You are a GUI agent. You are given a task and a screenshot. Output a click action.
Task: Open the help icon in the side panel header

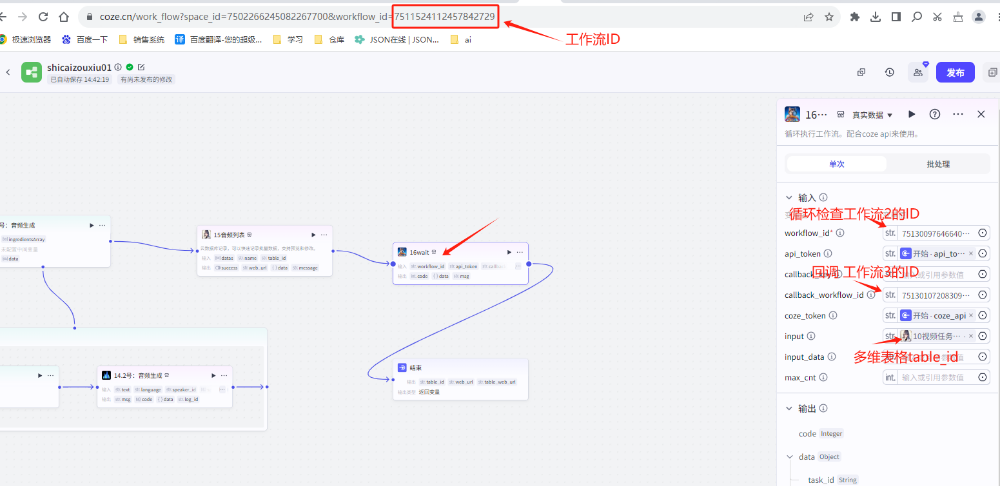tap(935, 115)
